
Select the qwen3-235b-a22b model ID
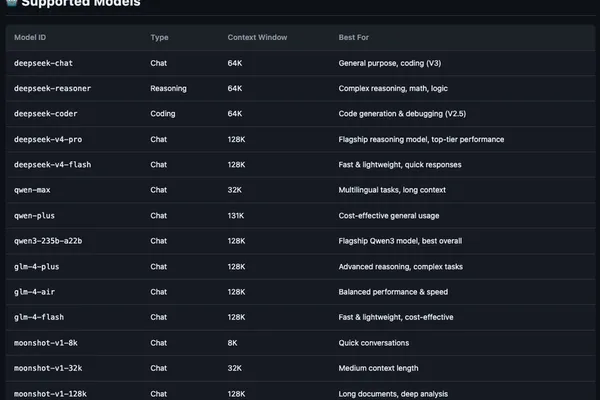[x=48, y=241]
